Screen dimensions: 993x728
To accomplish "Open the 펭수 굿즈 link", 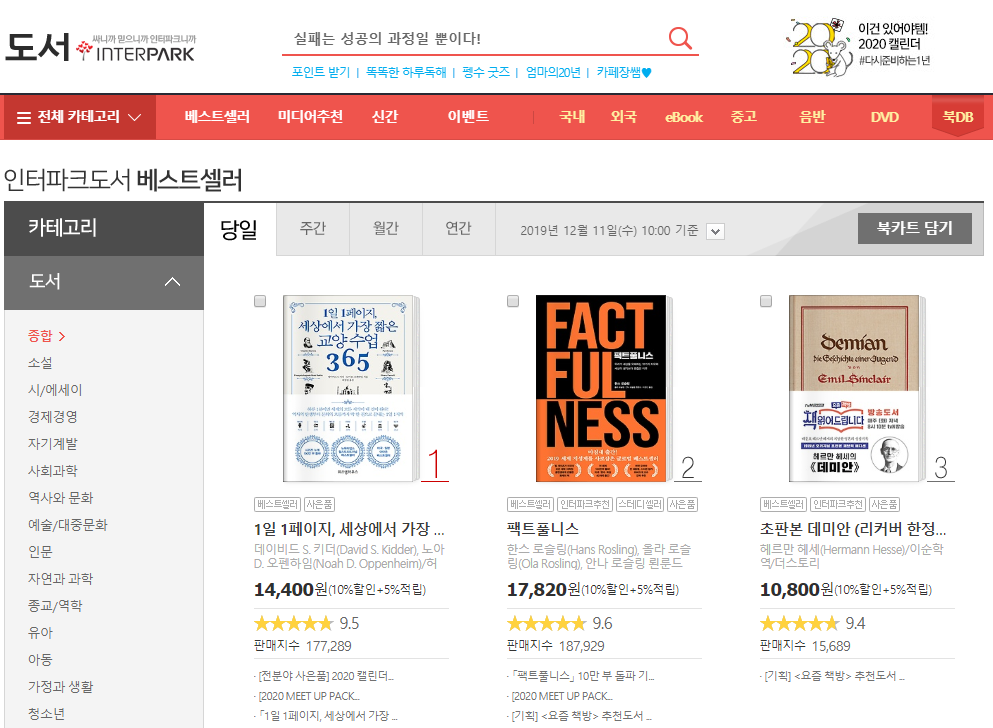I will [486, 72].
